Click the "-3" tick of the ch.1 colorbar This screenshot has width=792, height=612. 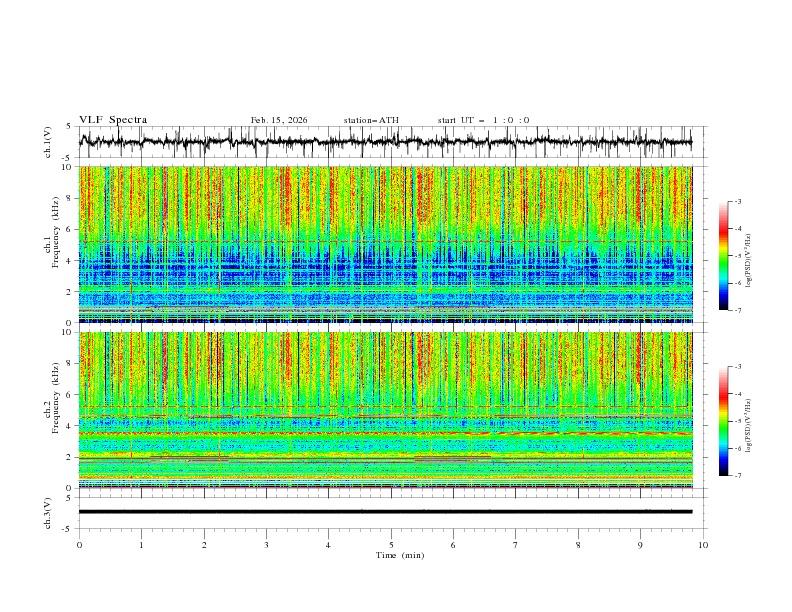[737, 201]
